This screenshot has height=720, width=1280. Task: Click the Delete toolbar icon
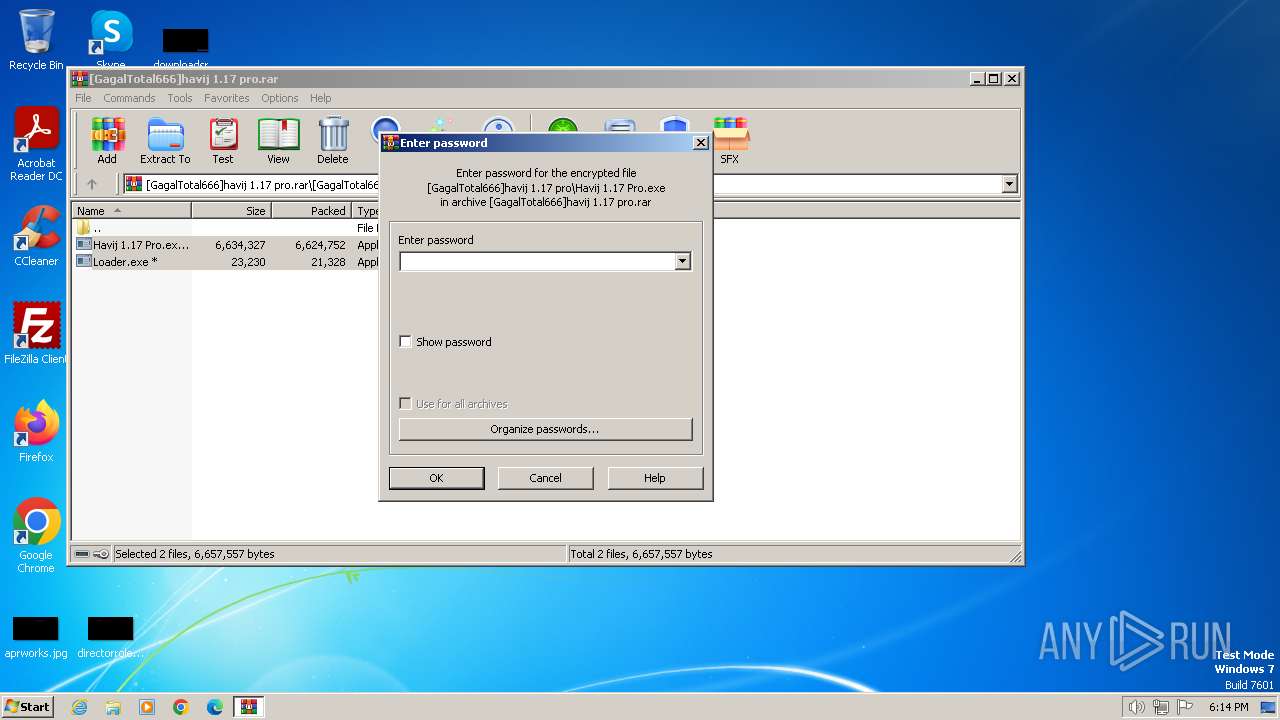click(333, 141)
